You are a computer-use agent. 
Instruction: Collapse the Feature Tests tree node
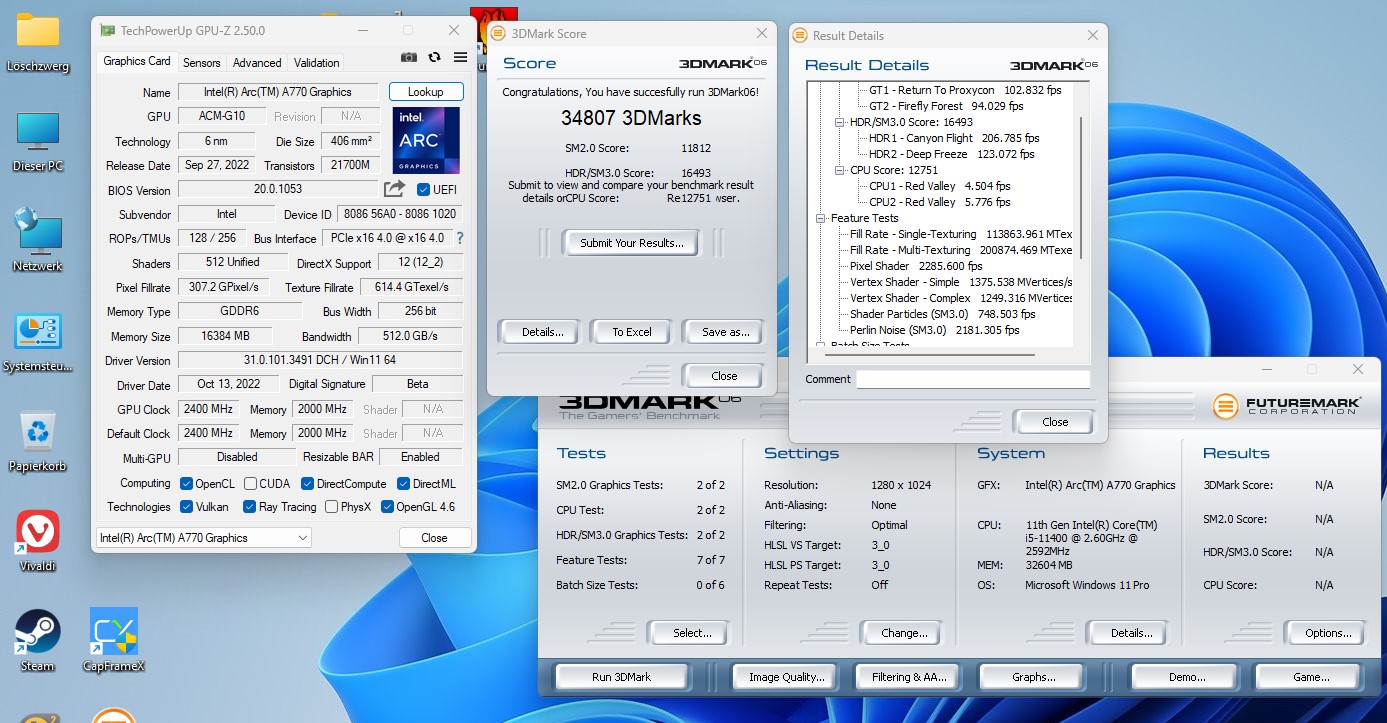coord(821,218)
